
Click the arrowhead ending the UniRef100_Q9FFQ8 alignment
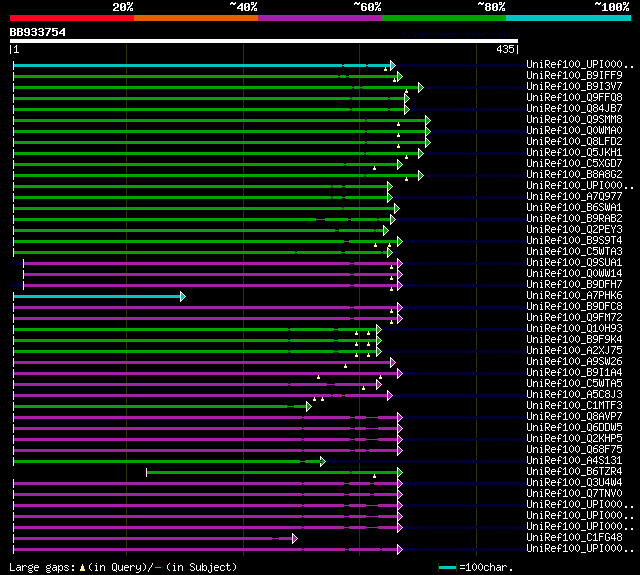click(407, 98)
